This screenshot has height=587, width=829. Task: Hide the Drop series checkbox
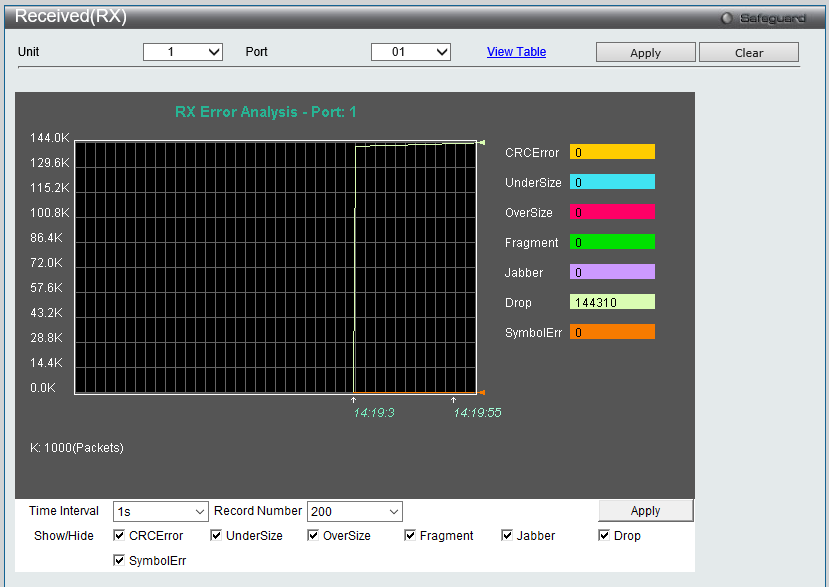coord(604,536)
